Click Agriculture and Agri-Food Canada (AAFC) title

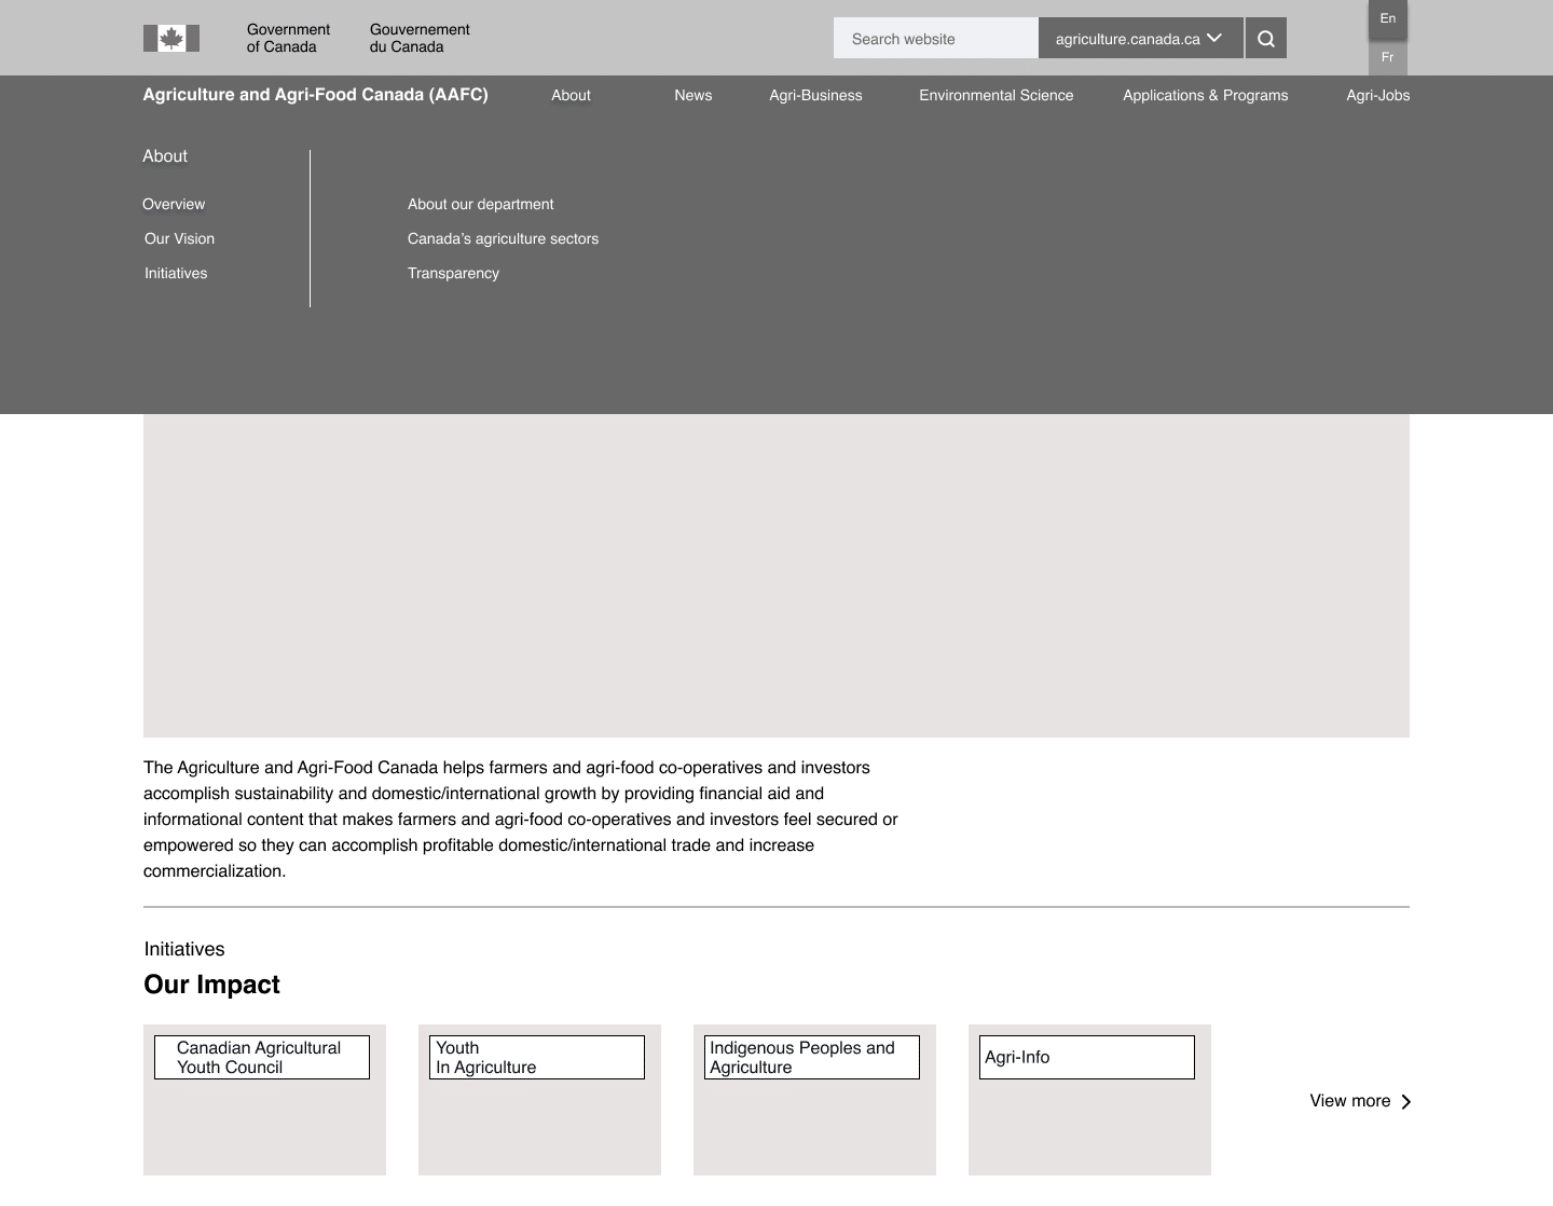[315, 95]
